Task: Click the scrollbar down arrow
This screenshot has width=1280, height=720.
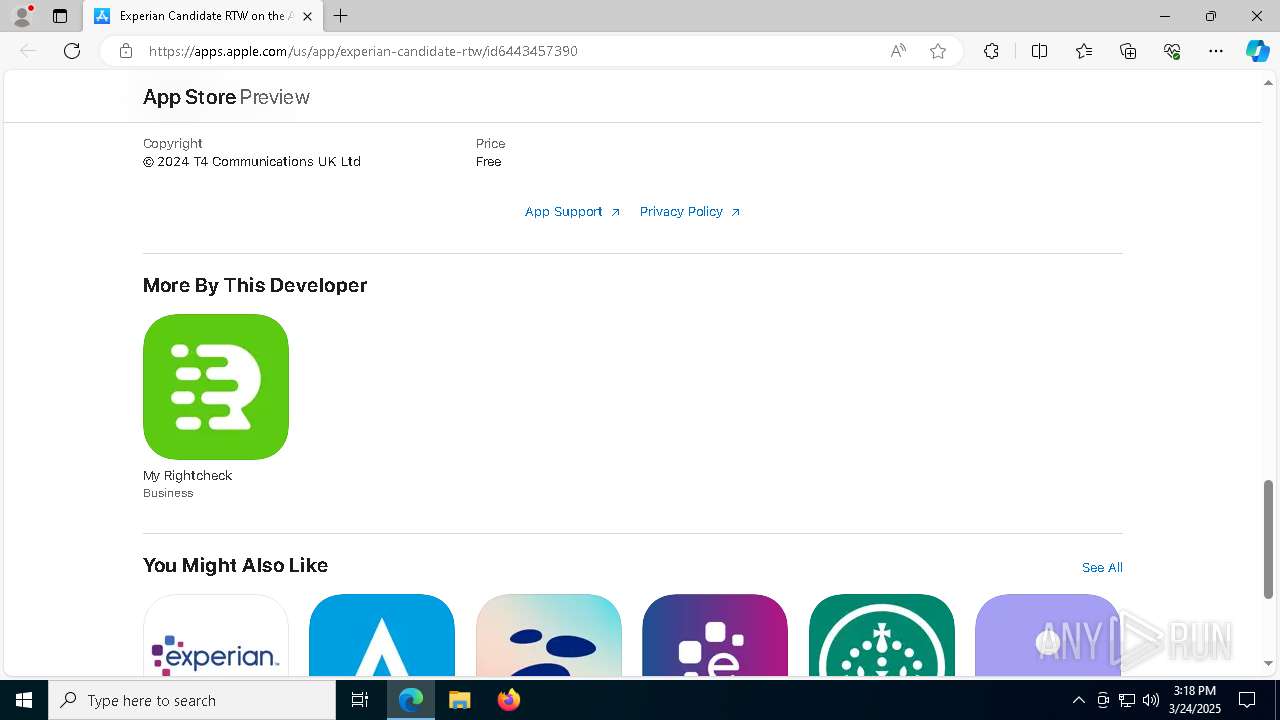Action: (x=1269, y=663)
